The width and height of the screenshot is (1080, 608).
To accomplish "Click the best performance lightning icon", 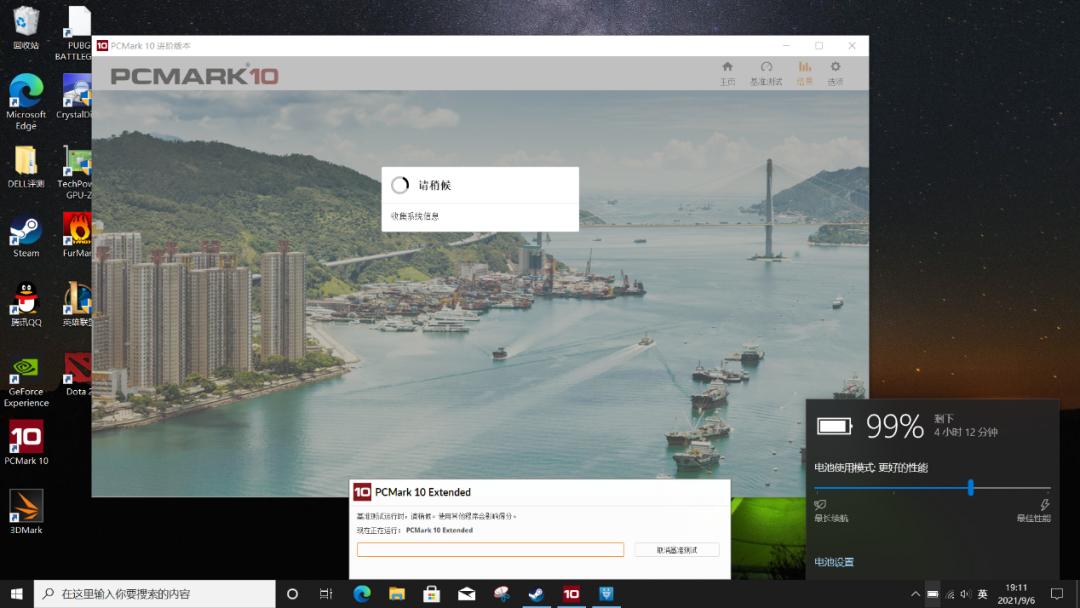I will click(1045, 505).
